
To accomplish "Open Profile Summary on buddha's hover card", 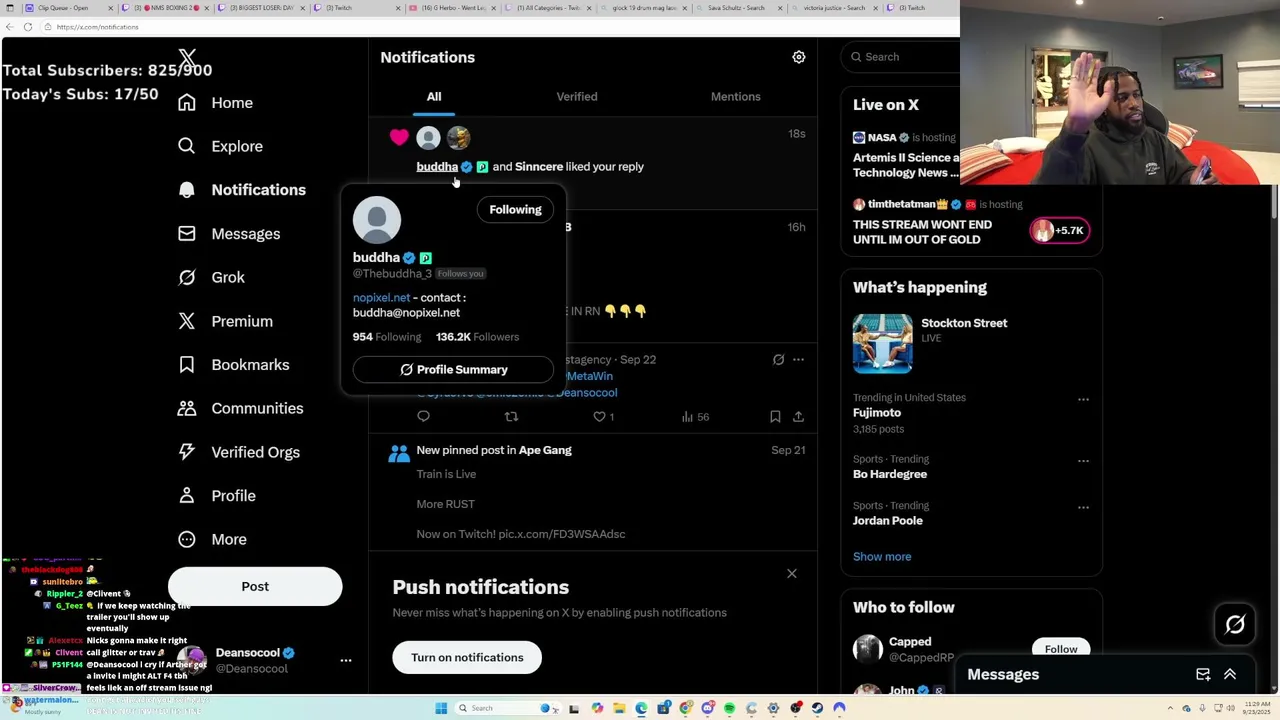I will (x=453, y=370).
